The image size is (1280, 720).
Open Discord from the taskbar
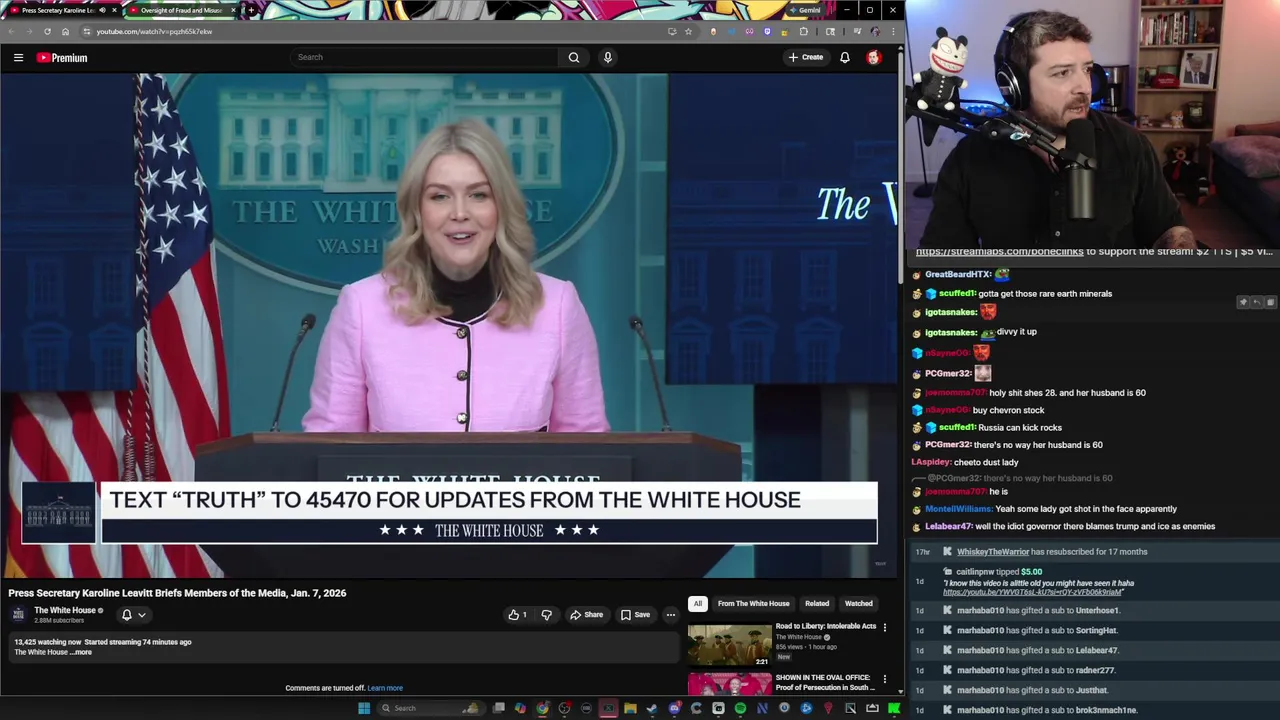click(x=674, y=708)
